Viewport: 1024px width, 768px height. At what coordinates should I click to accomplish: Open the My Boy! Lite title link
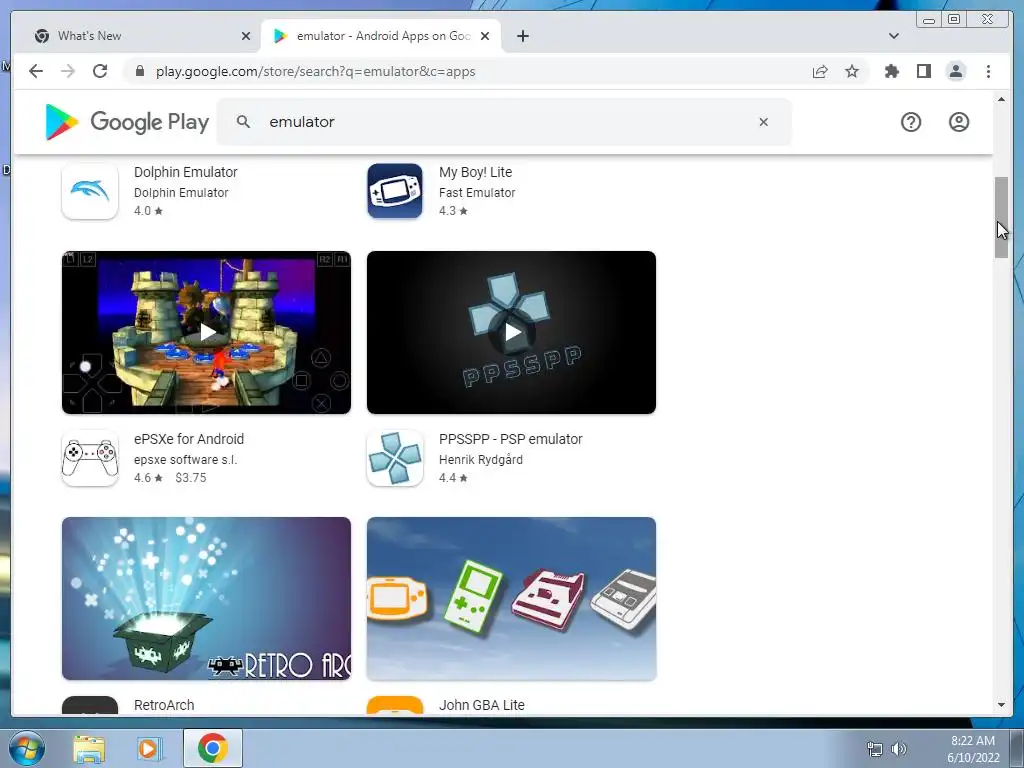point(475,172)
